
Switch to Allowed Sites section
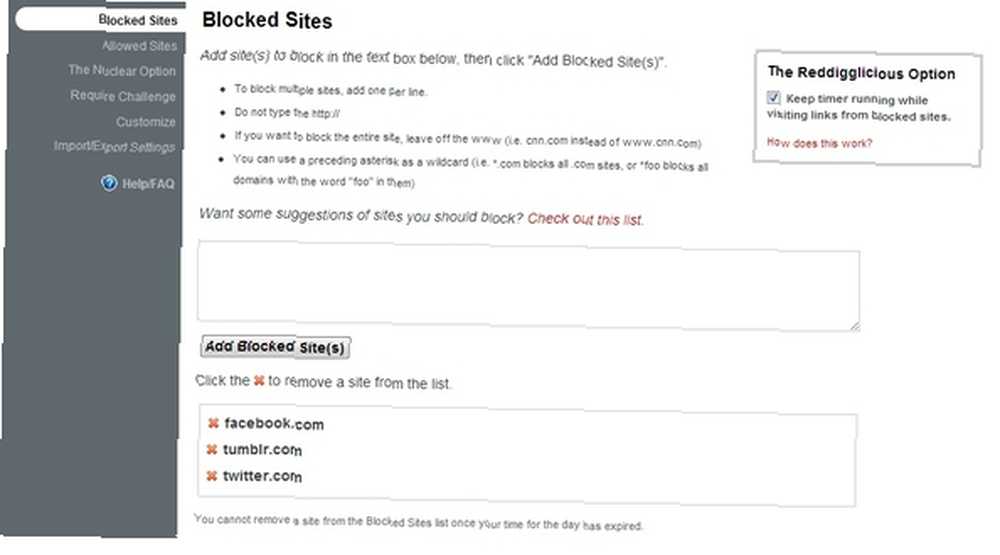[139, 46]
